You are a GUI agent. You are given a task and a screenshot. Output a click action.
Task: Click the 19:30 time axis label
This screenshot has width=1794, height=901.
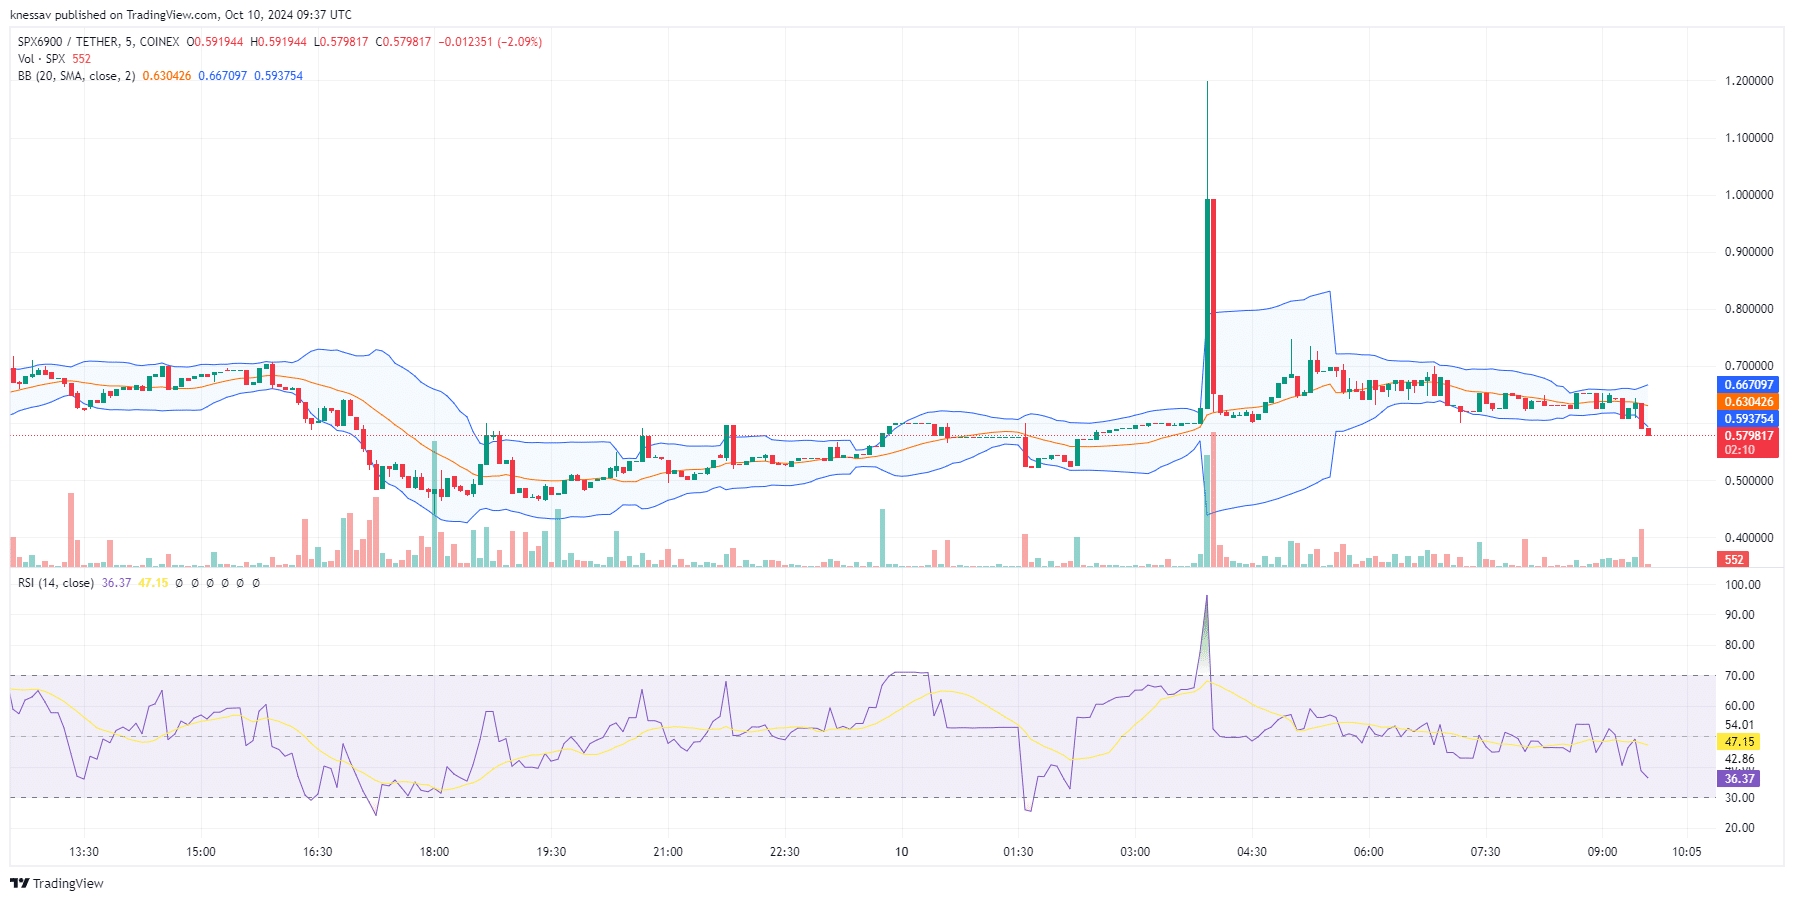pyautogui.click(x=551, y=852)
